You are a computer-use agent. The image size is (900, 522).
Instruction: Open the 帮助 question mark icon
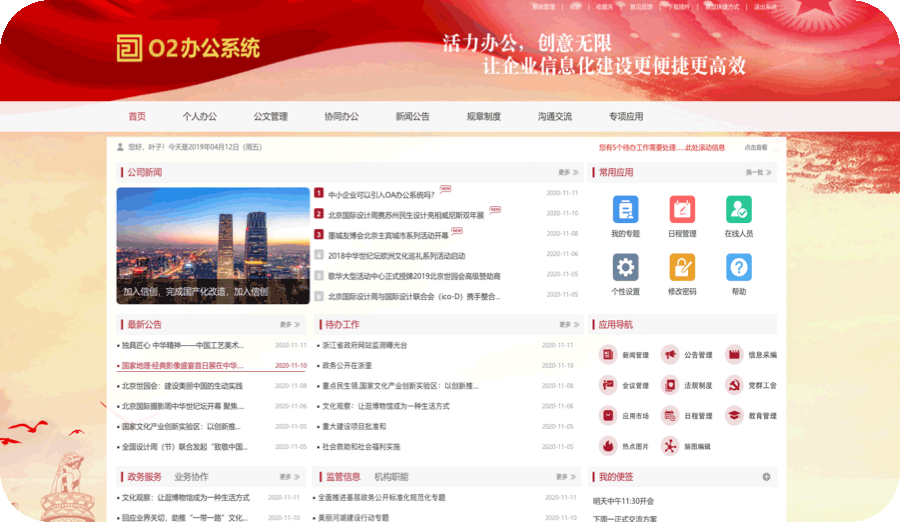coord(739,267)
